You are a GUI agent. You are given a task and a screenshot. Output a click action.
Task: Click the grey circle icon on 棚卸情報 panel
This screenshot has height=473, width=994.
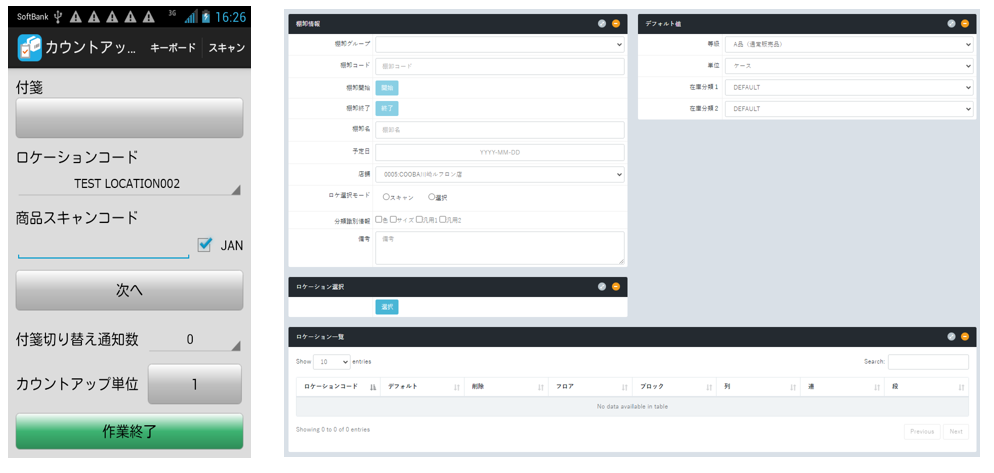tap(602, 23)
